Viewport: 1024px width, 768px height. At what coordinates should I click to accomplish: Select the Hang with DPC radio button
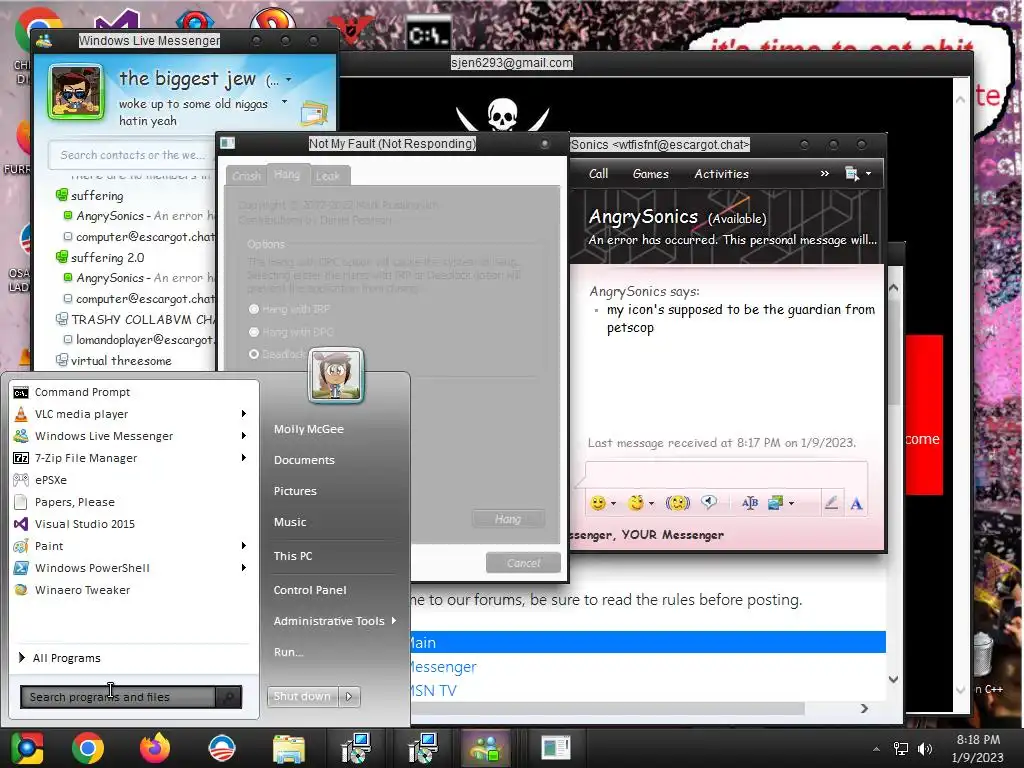[254, 332]
